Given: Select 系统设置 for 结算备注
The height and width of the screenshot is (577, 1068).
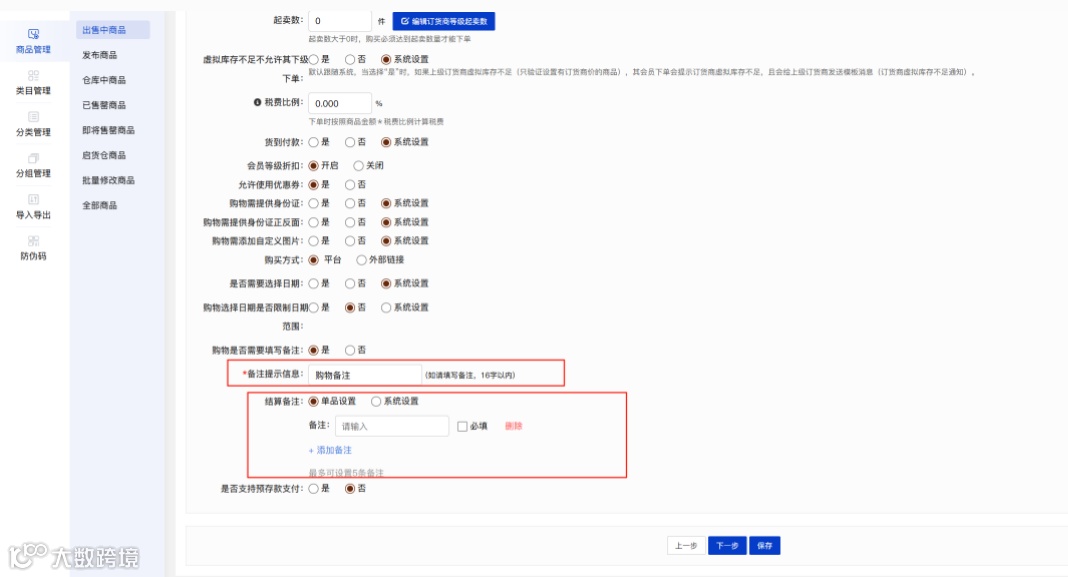Looking at the screenshot, I should 376,401.
